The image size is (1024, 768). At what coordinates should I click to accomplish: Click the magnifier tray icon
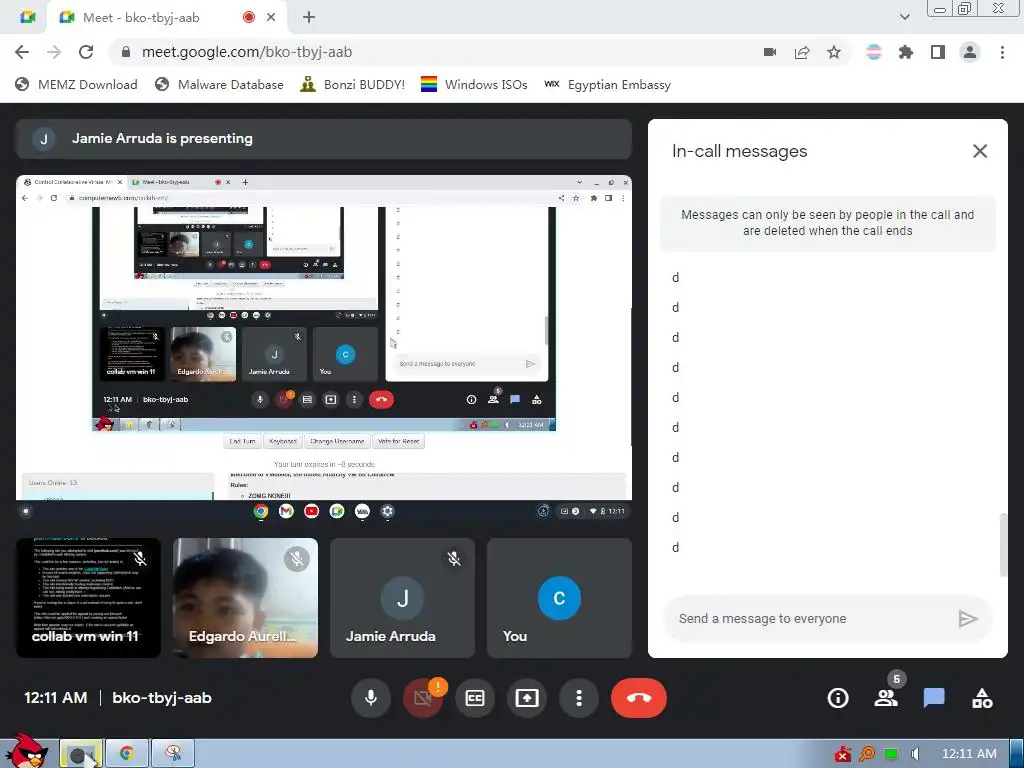click(867, 754)
